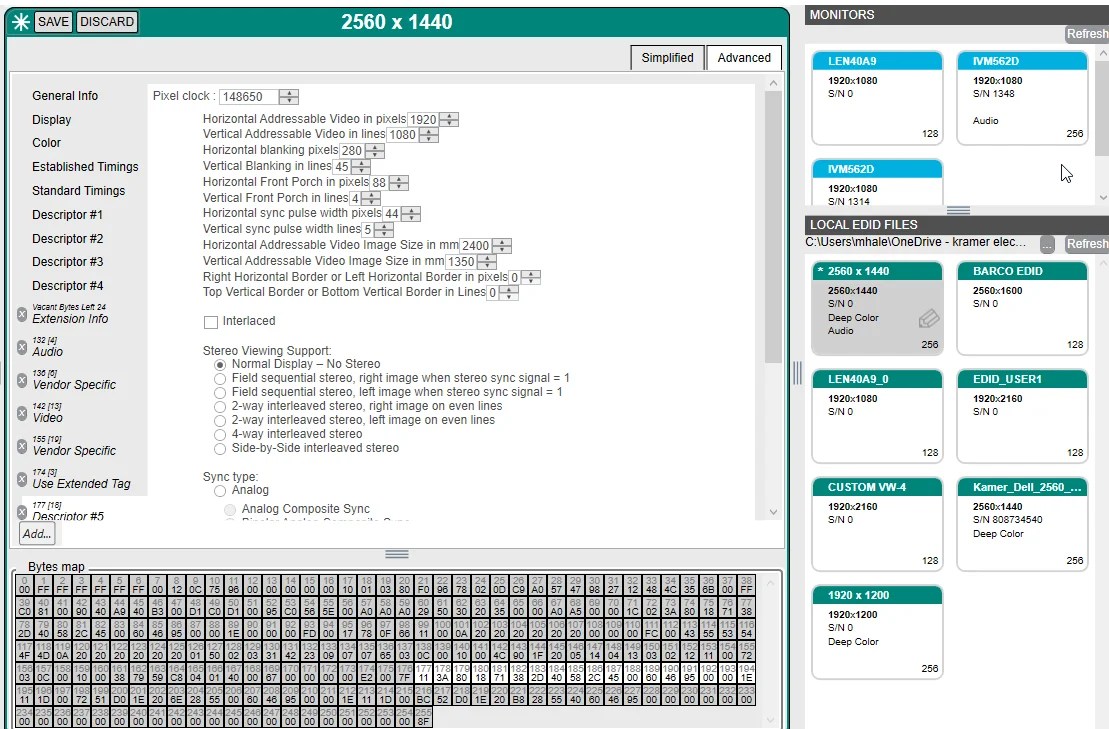Click the Vertical Image Size in mm stepper
Screen dimensions: 1109x729
487,262
